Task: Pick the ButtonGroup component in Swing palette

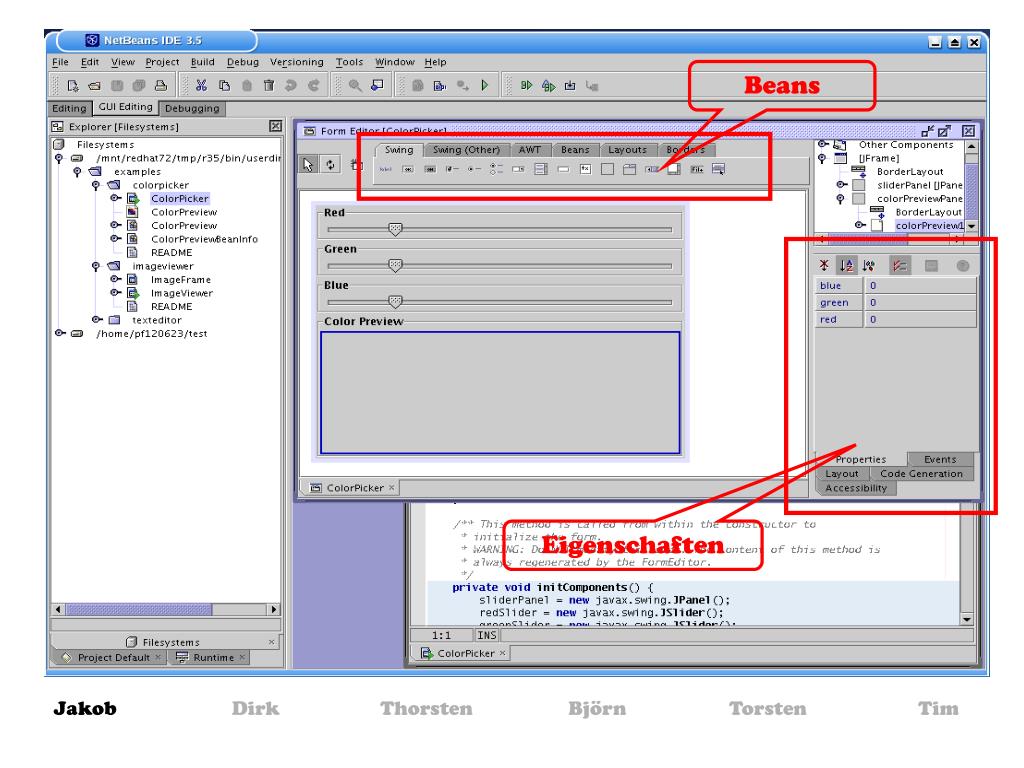Action: point(496,170)
